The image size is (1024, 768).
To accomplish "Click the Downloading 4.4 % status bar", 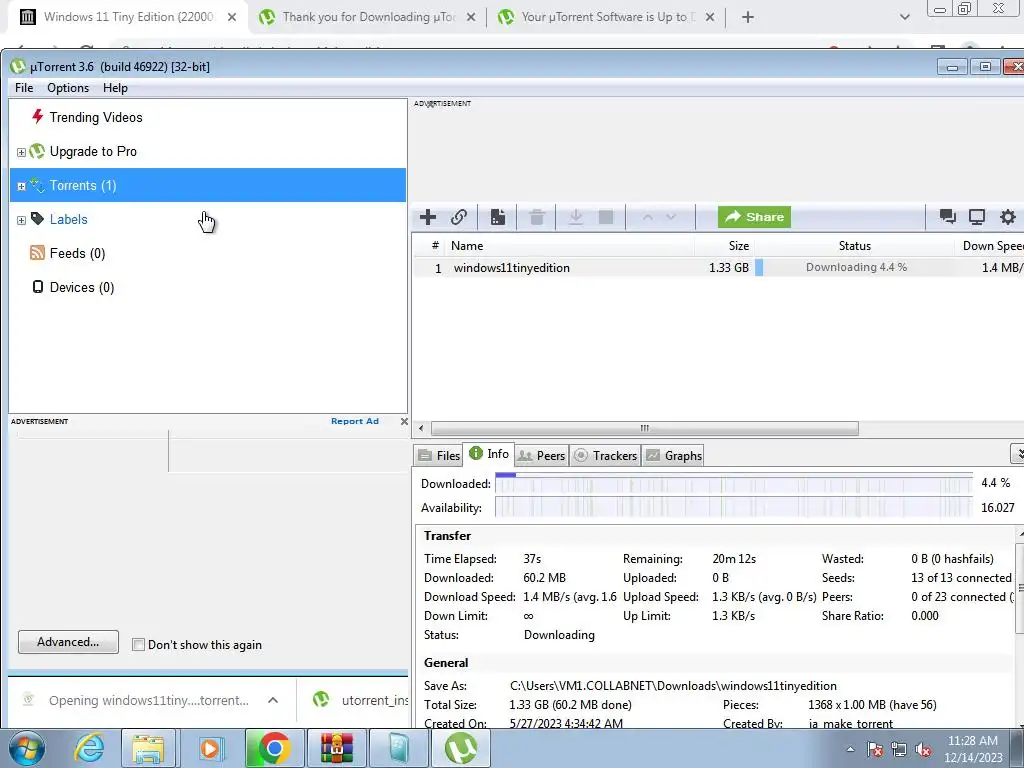I will [855, 267].
